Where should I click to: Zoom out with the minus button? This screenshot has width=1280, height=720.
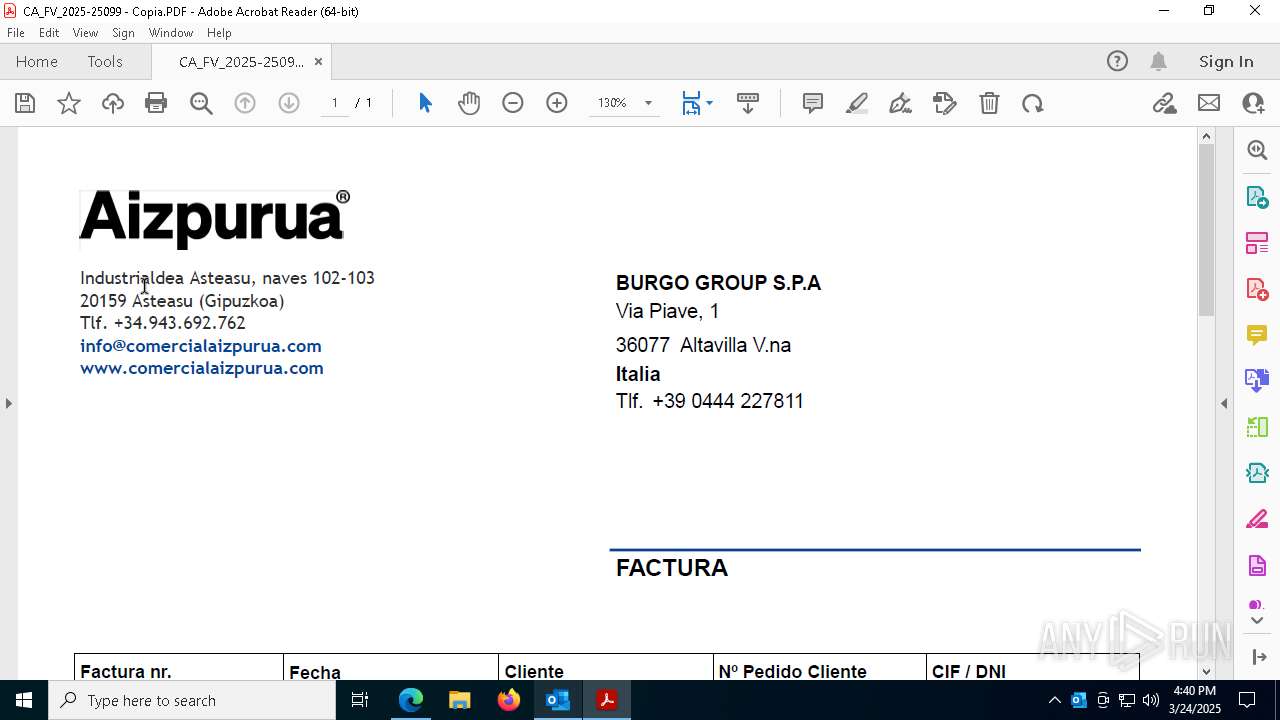coord(513,103)
